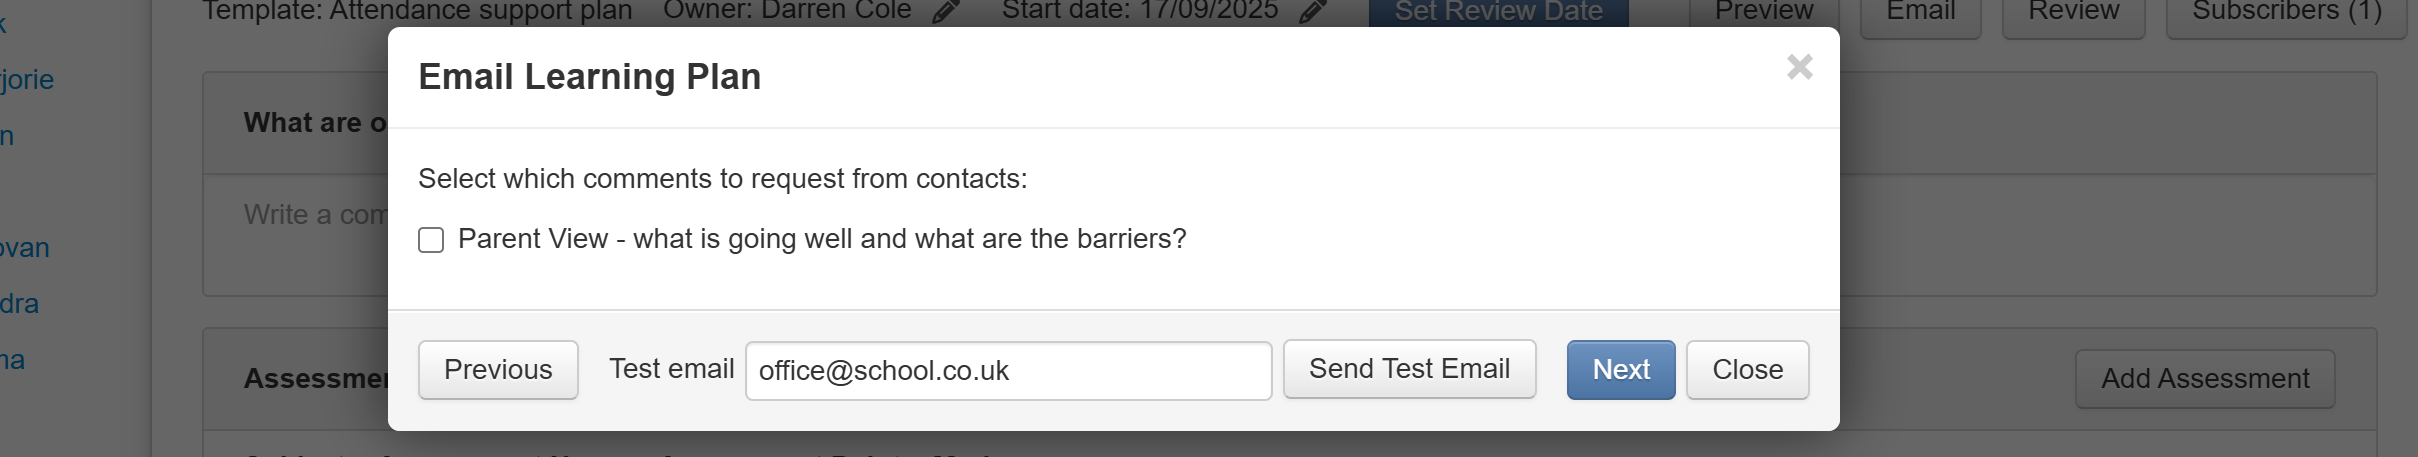This screenshot has height=457, width=2418.
Task: Click into the Test email input field
Action: (1008, 371)
